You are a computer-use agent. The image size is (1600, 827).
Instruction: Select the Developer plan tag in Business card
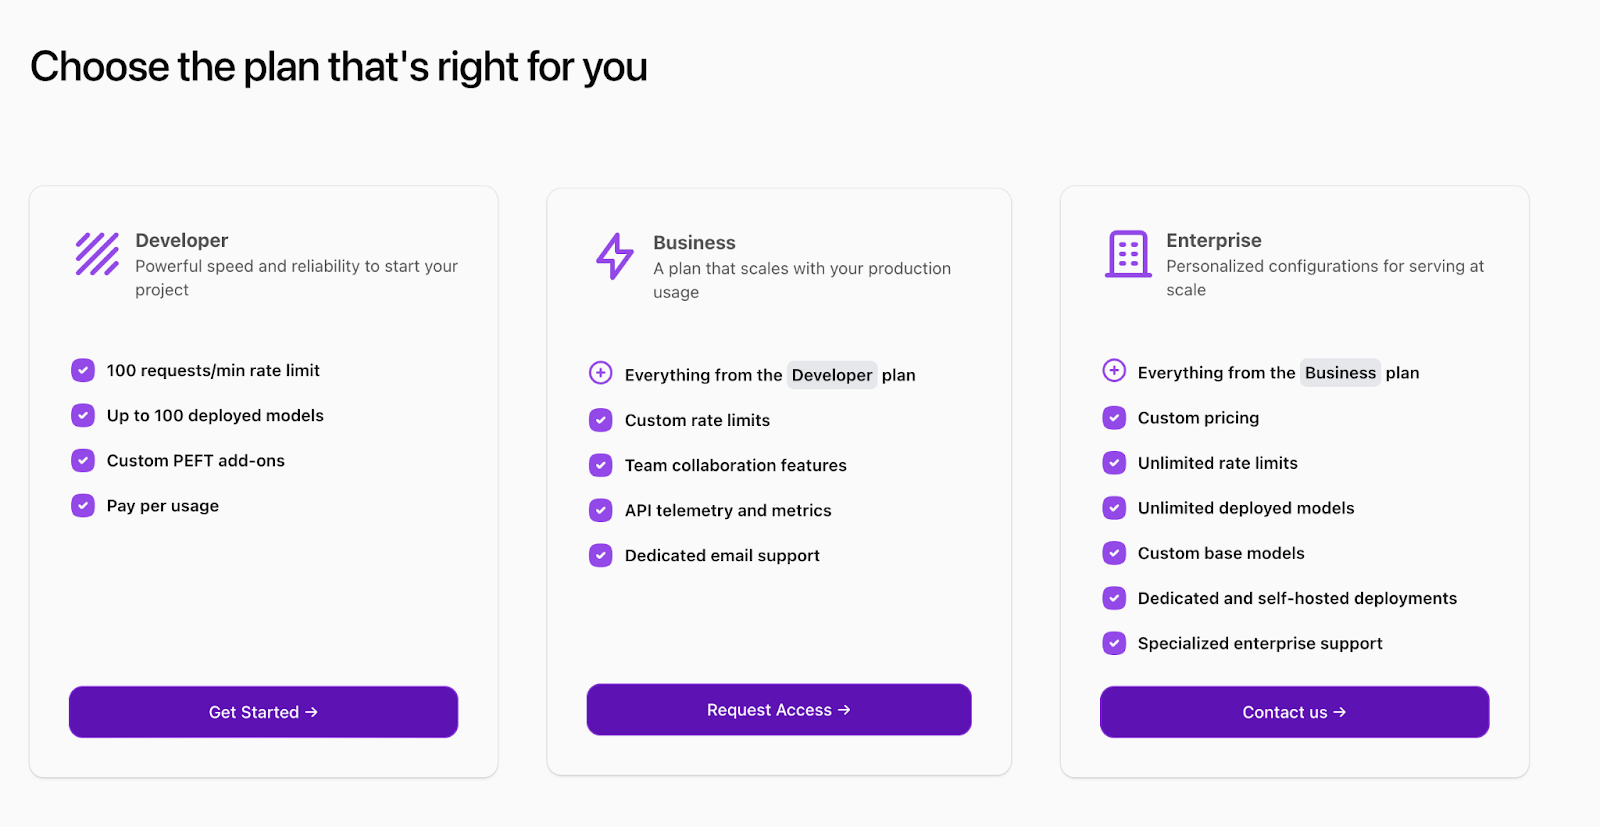832,375
